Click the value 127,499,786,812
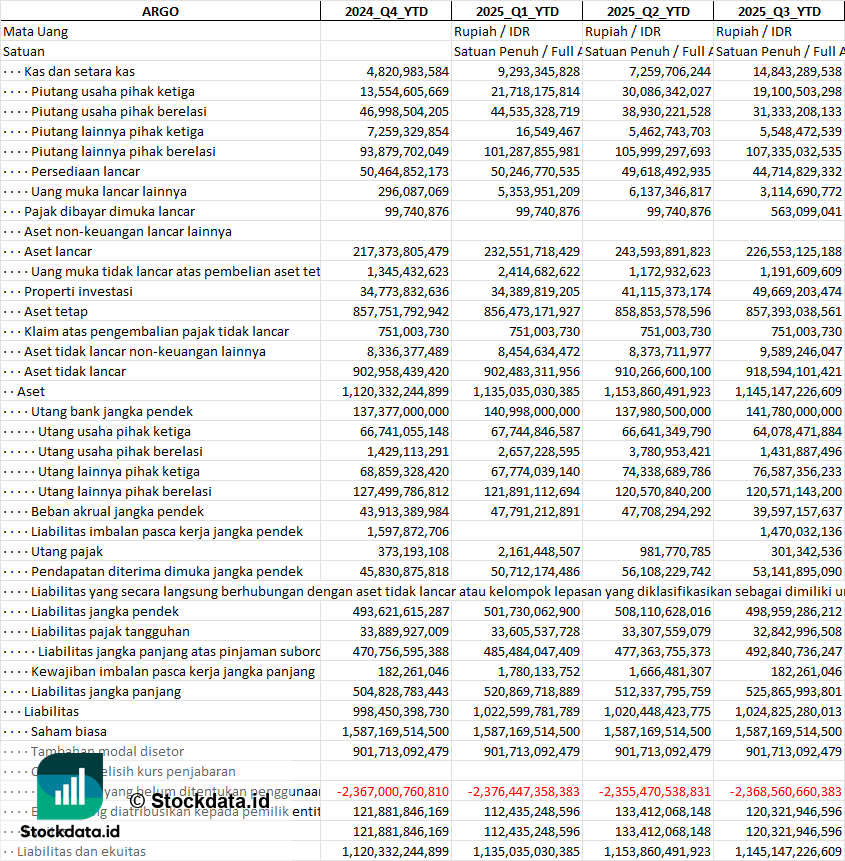 401,491
